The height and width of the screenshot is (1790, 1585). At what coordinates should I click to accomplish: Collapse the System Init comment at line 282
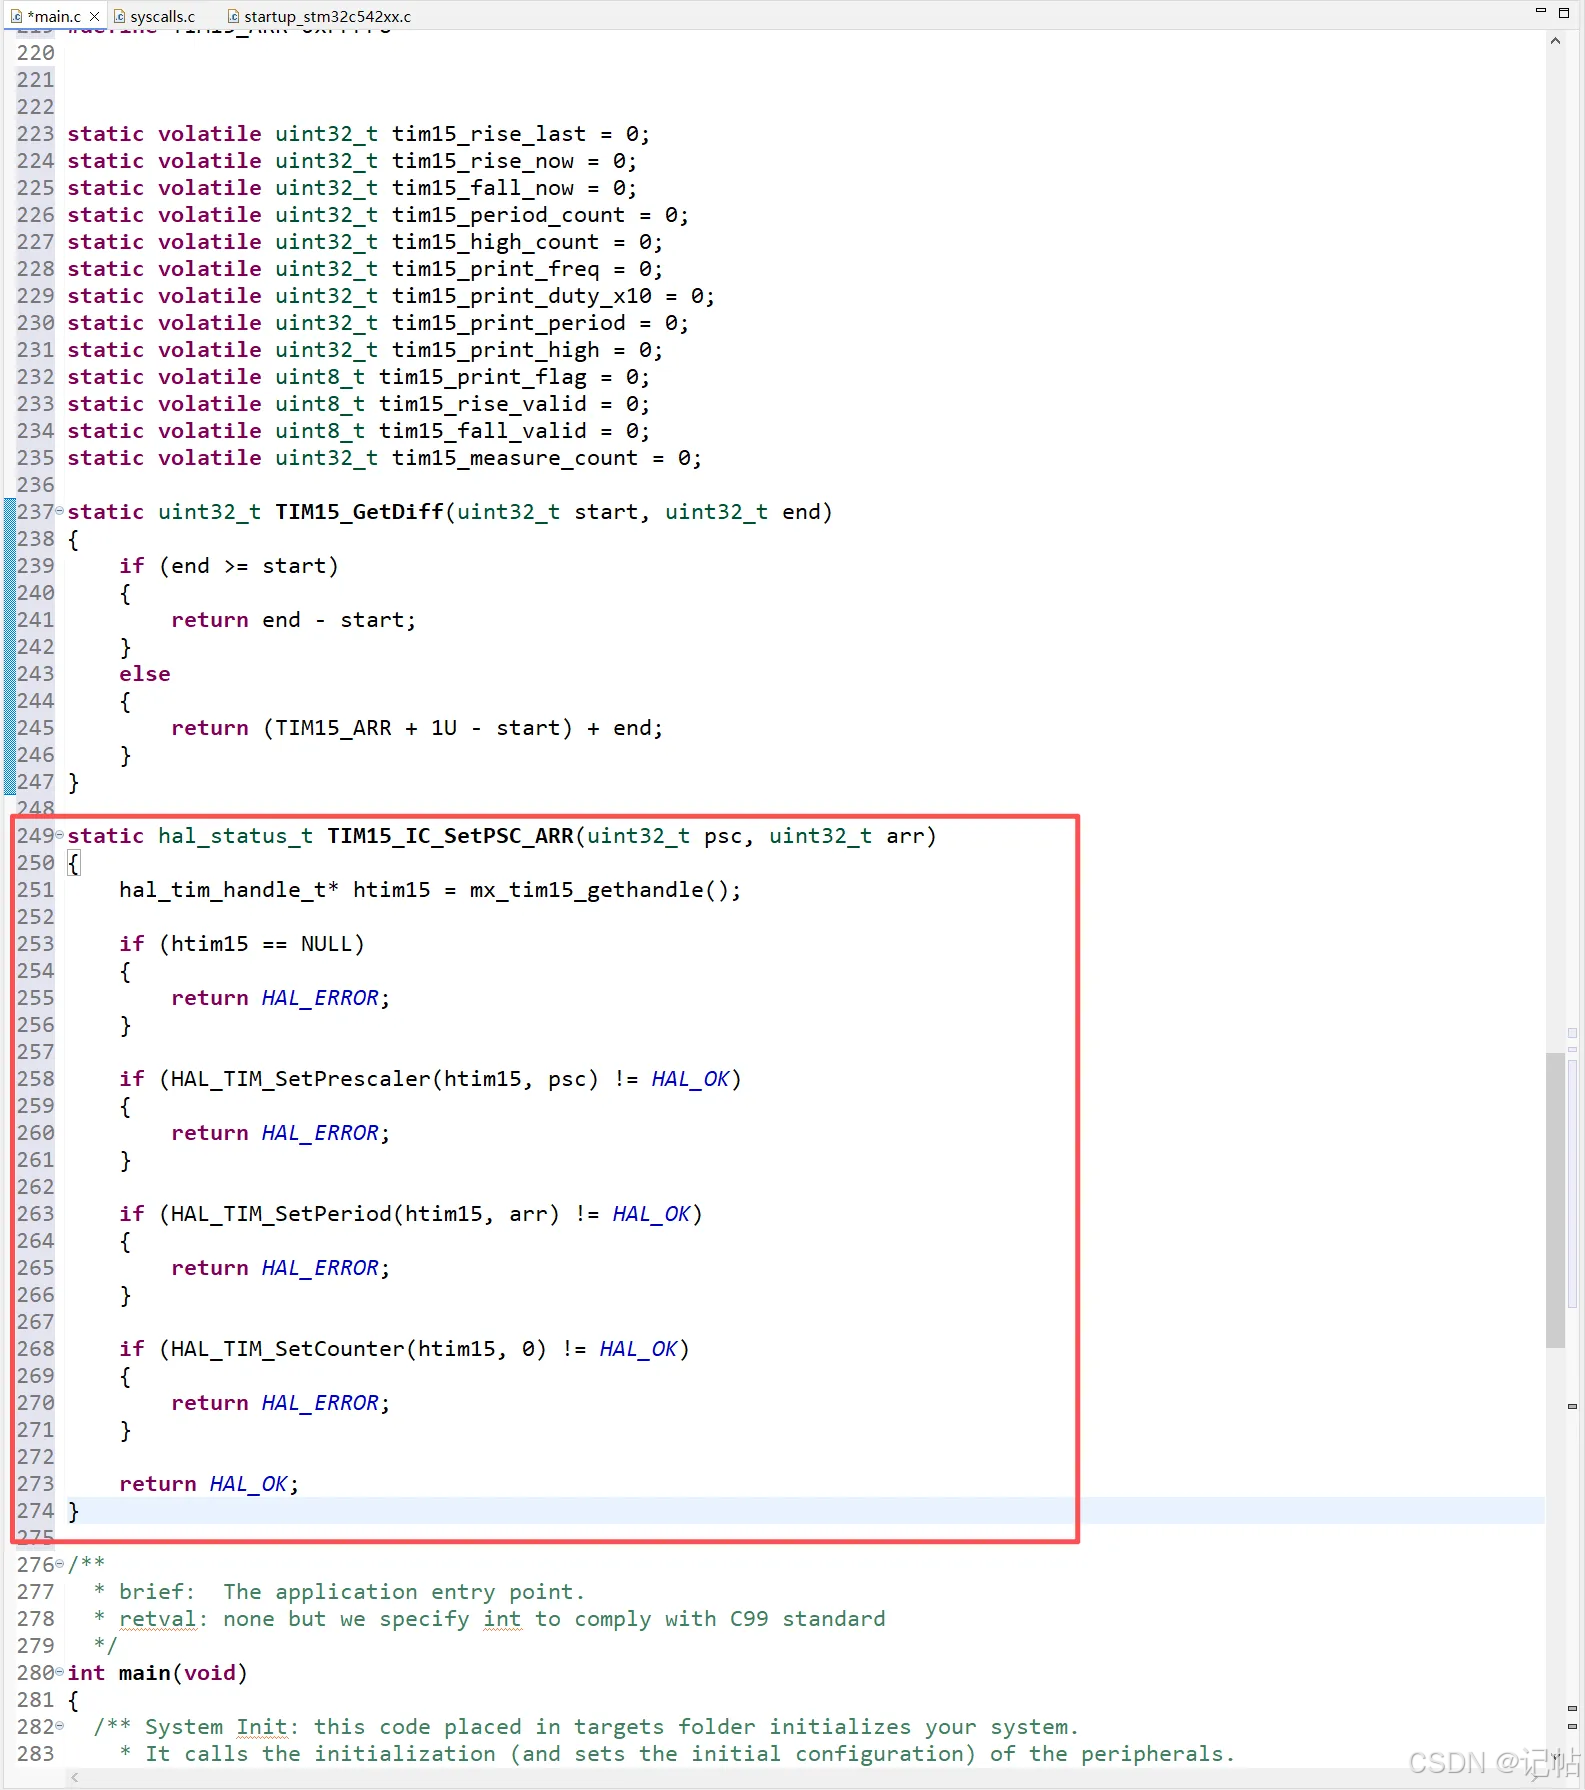(x=59, y=1726)
